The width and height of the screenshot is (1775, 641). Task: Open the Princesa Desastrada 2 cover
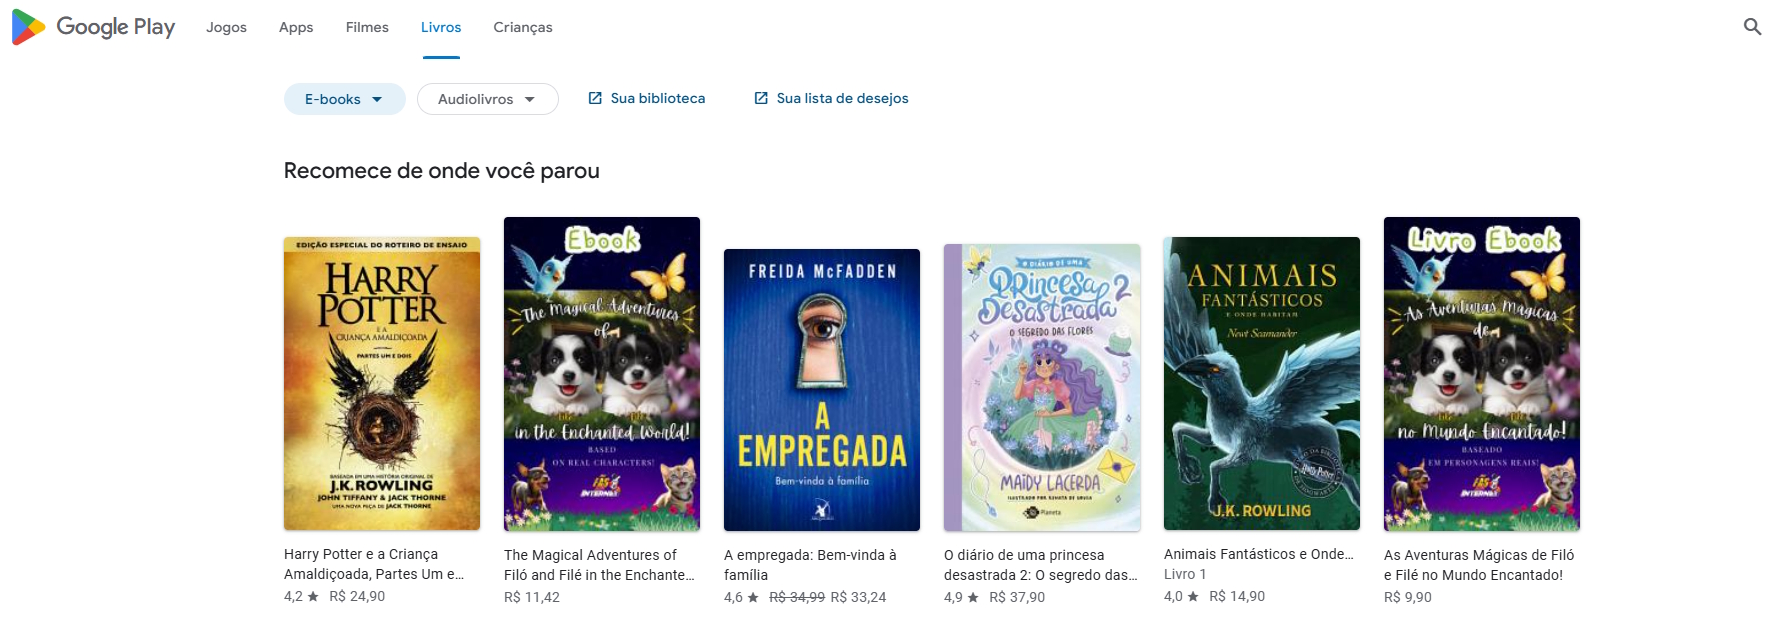1042,388
